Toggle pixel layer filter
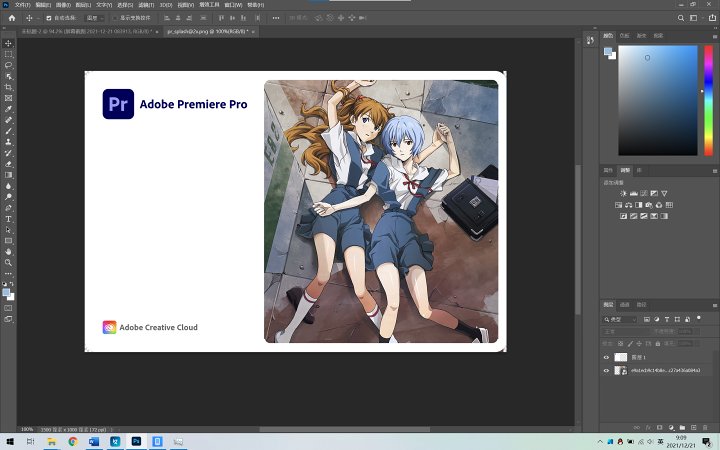Viewport: 720px width, 450px height. 647,319
